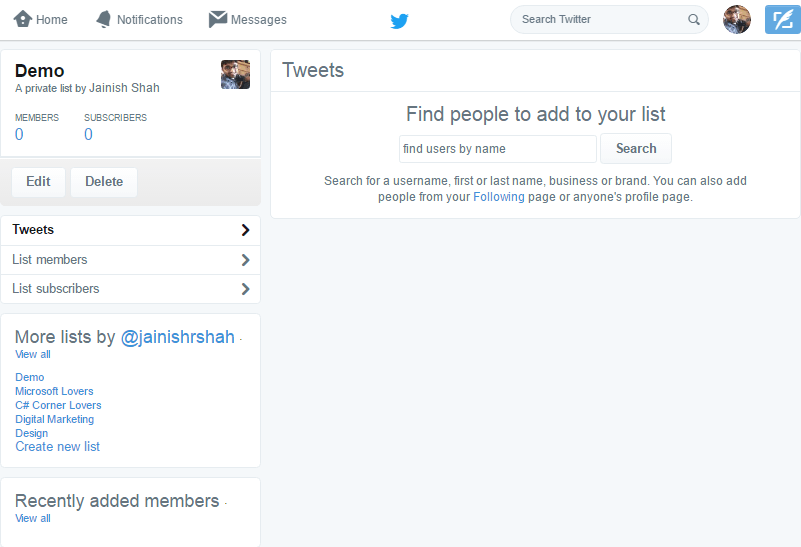The image size is (801, 547).
Task: Click the Demo list owner avatar
Action: coord(235,75)
